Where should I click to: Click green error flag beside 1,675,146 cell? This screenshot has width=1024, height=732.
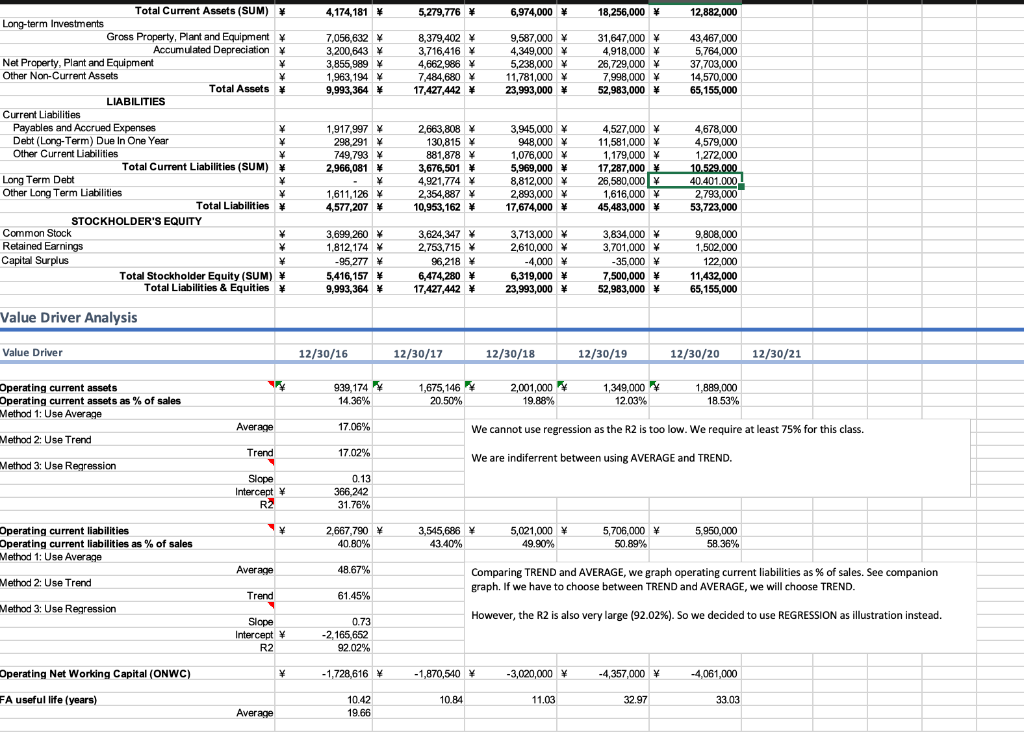[x=376, y=384]
